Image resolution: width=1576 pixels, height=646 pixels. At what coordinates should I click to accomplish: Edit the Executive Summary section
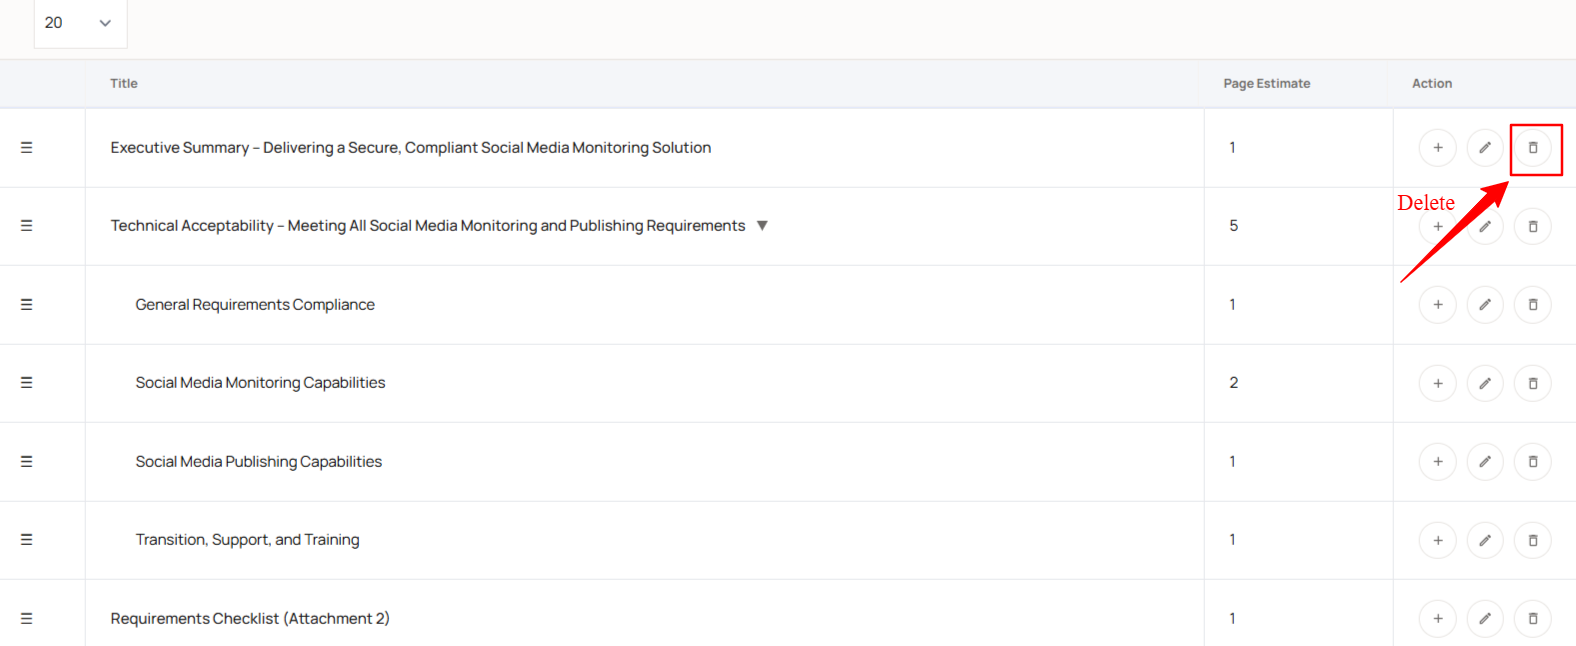click(1485, 148)
